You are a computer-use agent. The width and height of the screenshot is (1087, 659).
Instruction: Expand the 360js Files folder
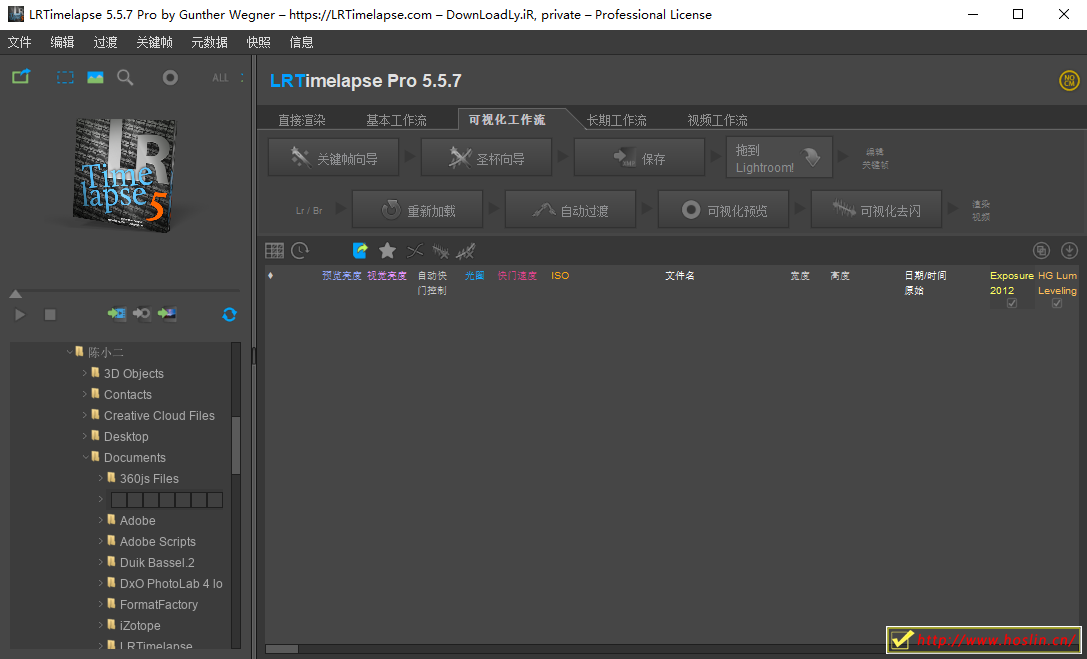(101, 478)
